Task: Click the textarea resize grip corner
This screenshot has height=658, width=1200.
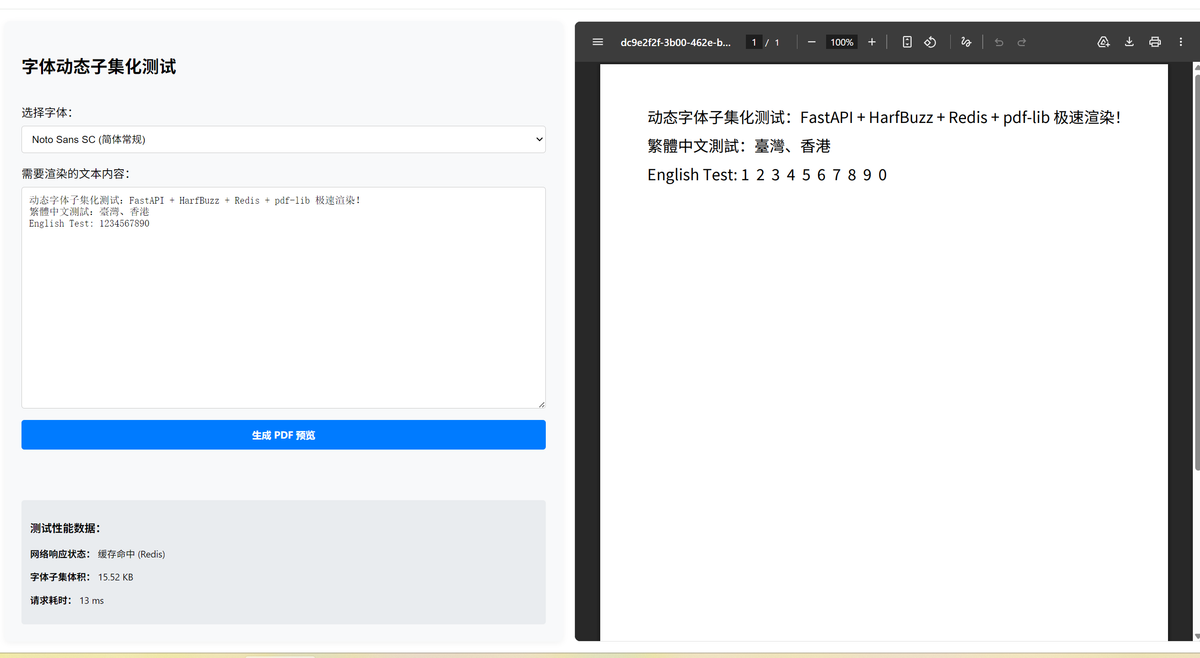Action: coord(541,403)
